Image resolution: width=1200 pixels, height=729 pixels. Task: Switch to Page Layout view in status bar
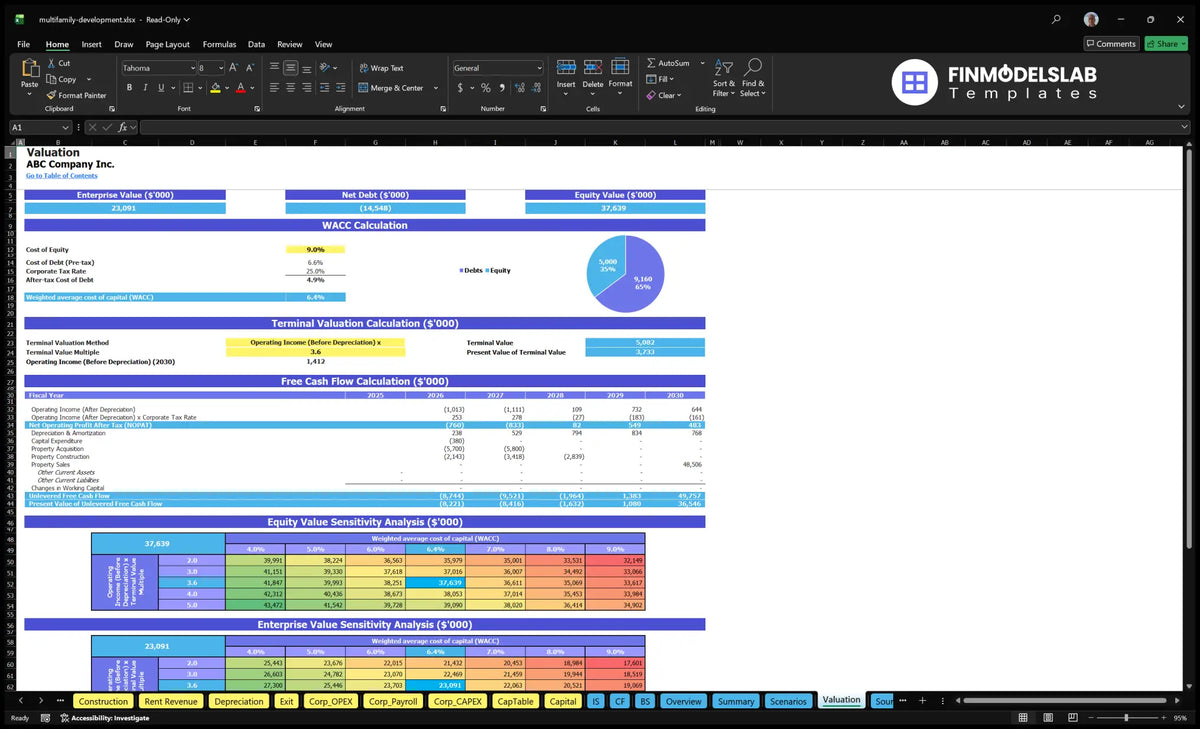(1046, 718)
